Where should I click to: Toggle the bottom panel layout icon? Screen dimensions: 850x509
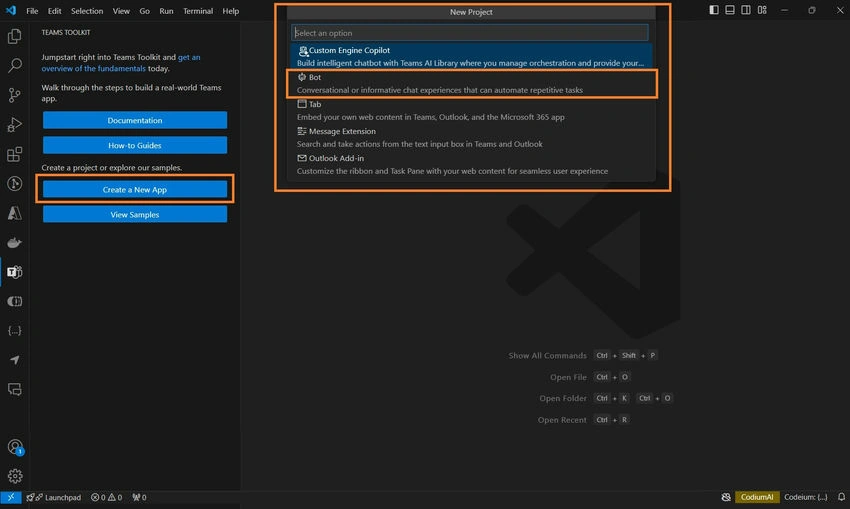730,10
